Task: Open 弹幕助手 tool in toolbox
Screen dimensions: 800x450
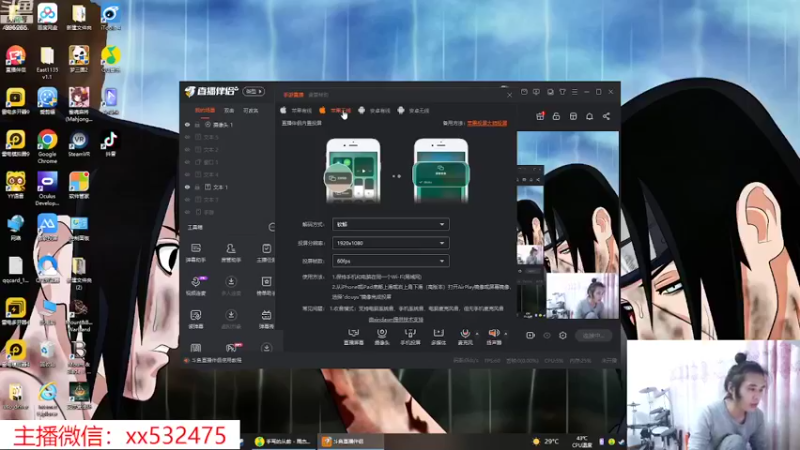Action: 196,253
